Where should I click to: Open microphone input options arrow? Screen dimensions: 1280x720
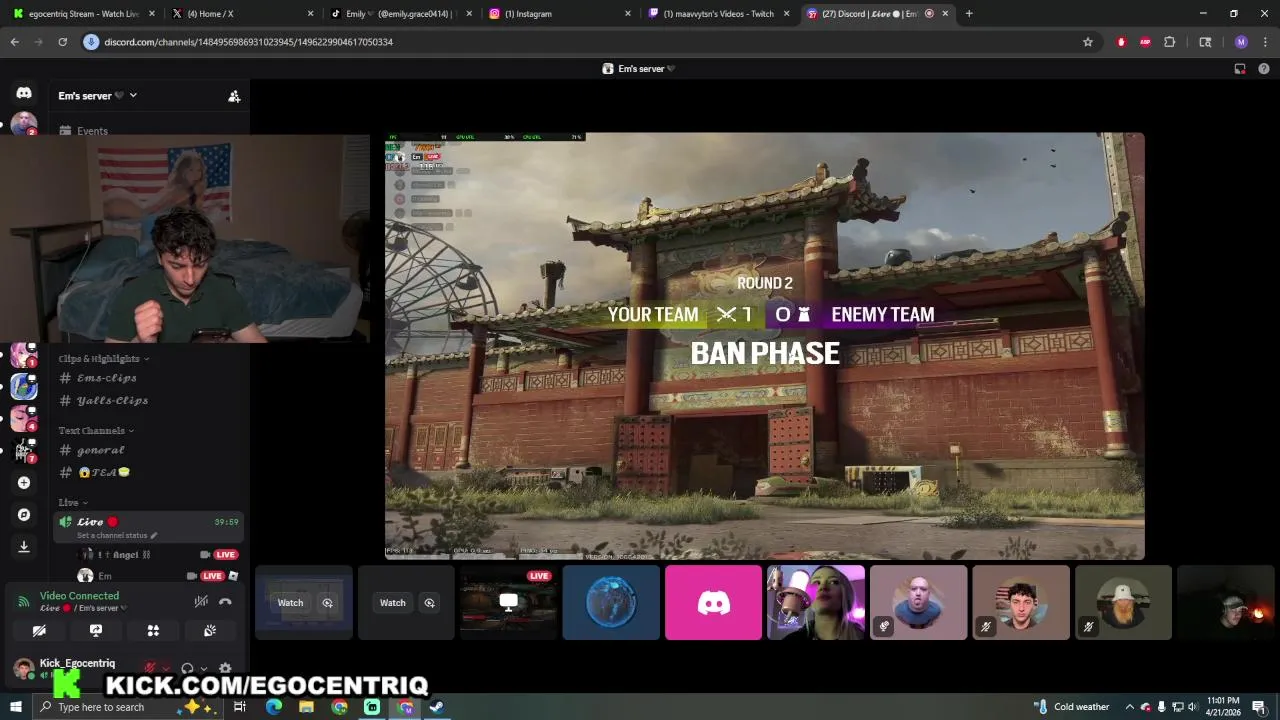click(166, 669)
